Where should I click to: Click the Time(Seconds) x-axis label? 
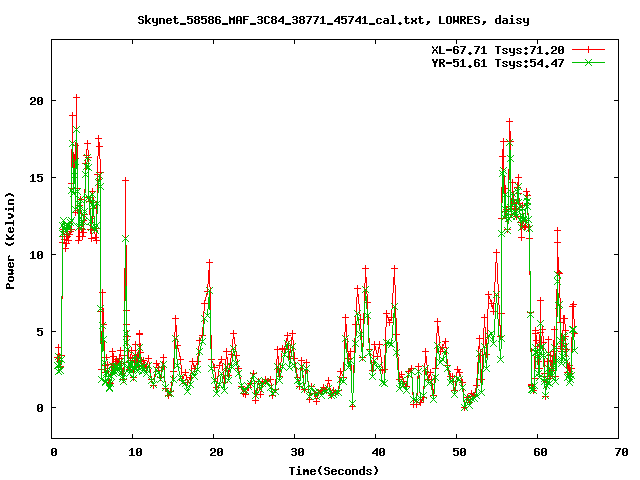tap(333, 471)
